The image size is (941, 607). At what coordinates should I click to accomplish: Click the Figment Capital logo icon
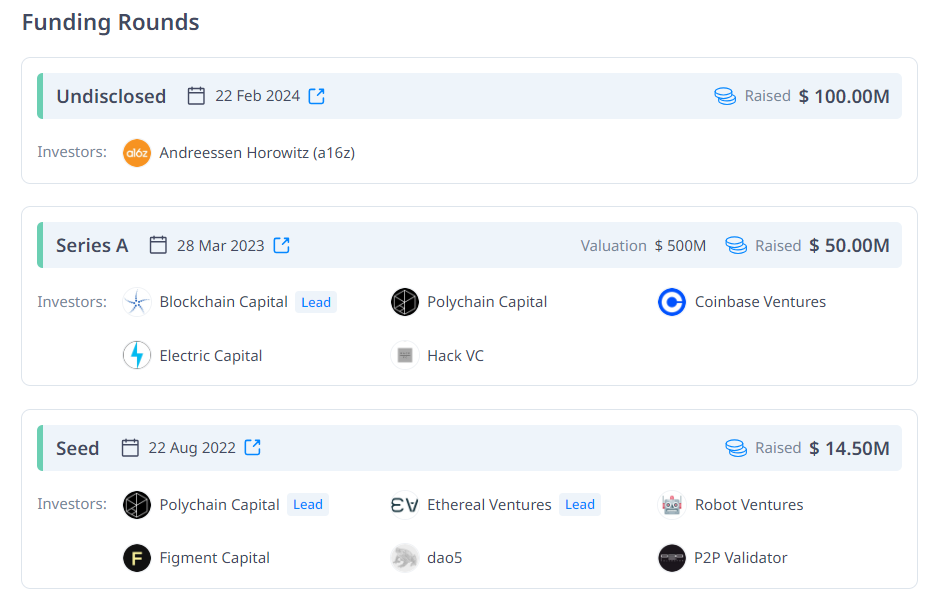[x=137, y=558]
